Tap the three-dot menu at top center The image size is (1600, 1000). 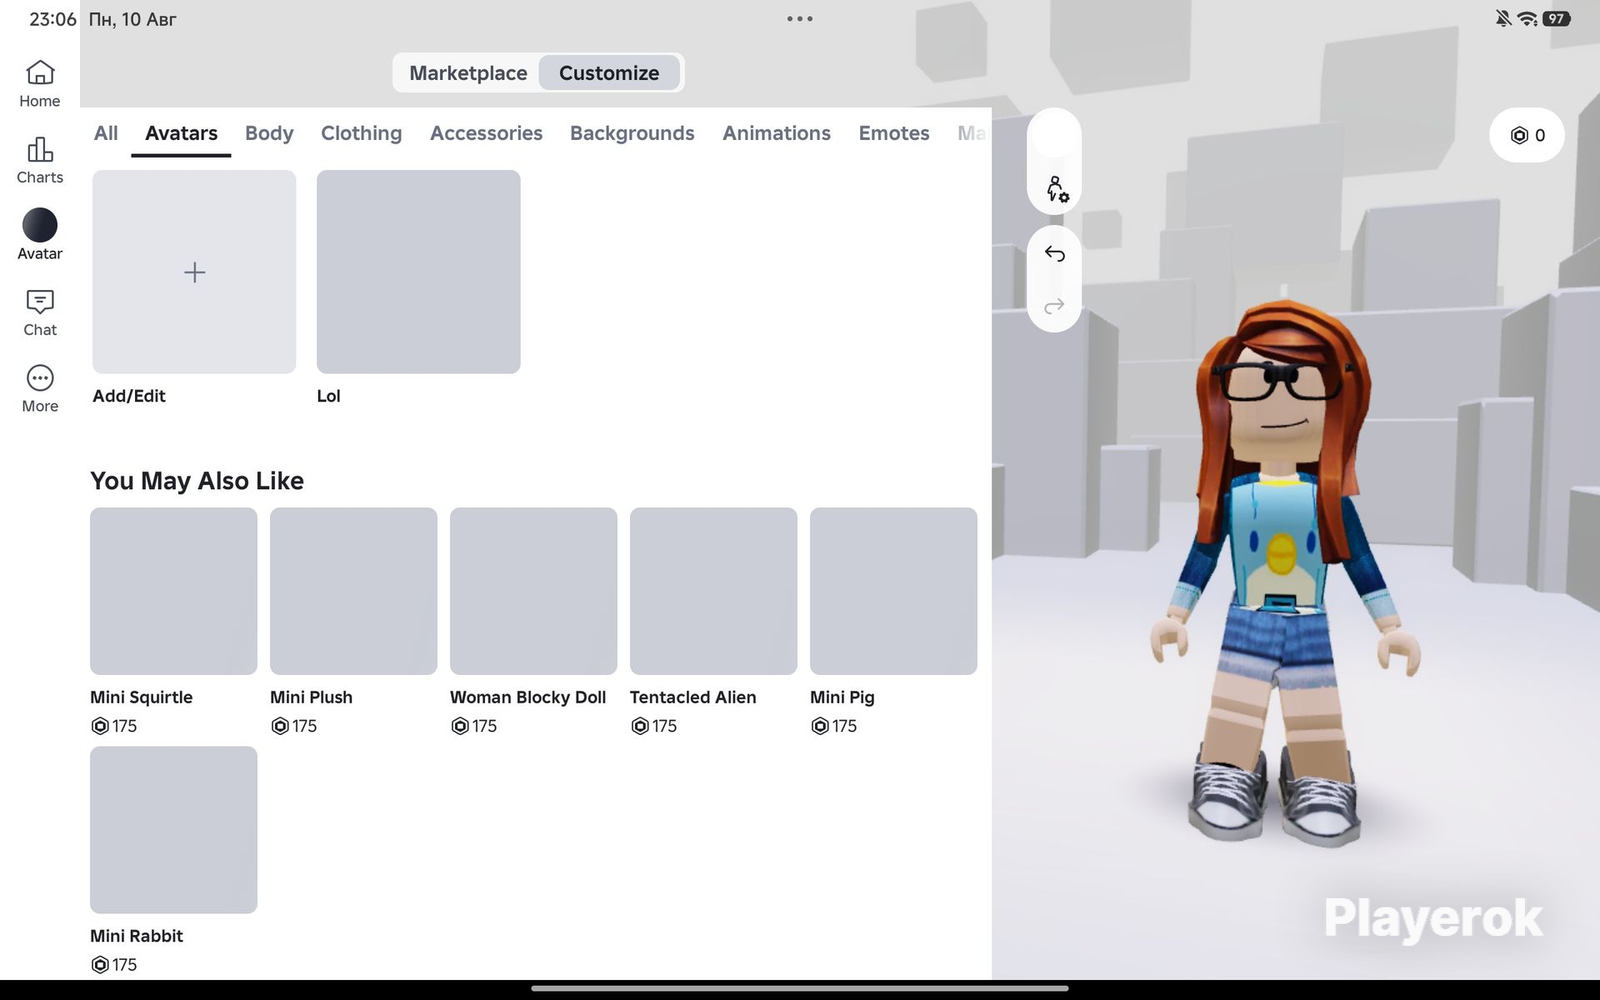click(800, 19)
